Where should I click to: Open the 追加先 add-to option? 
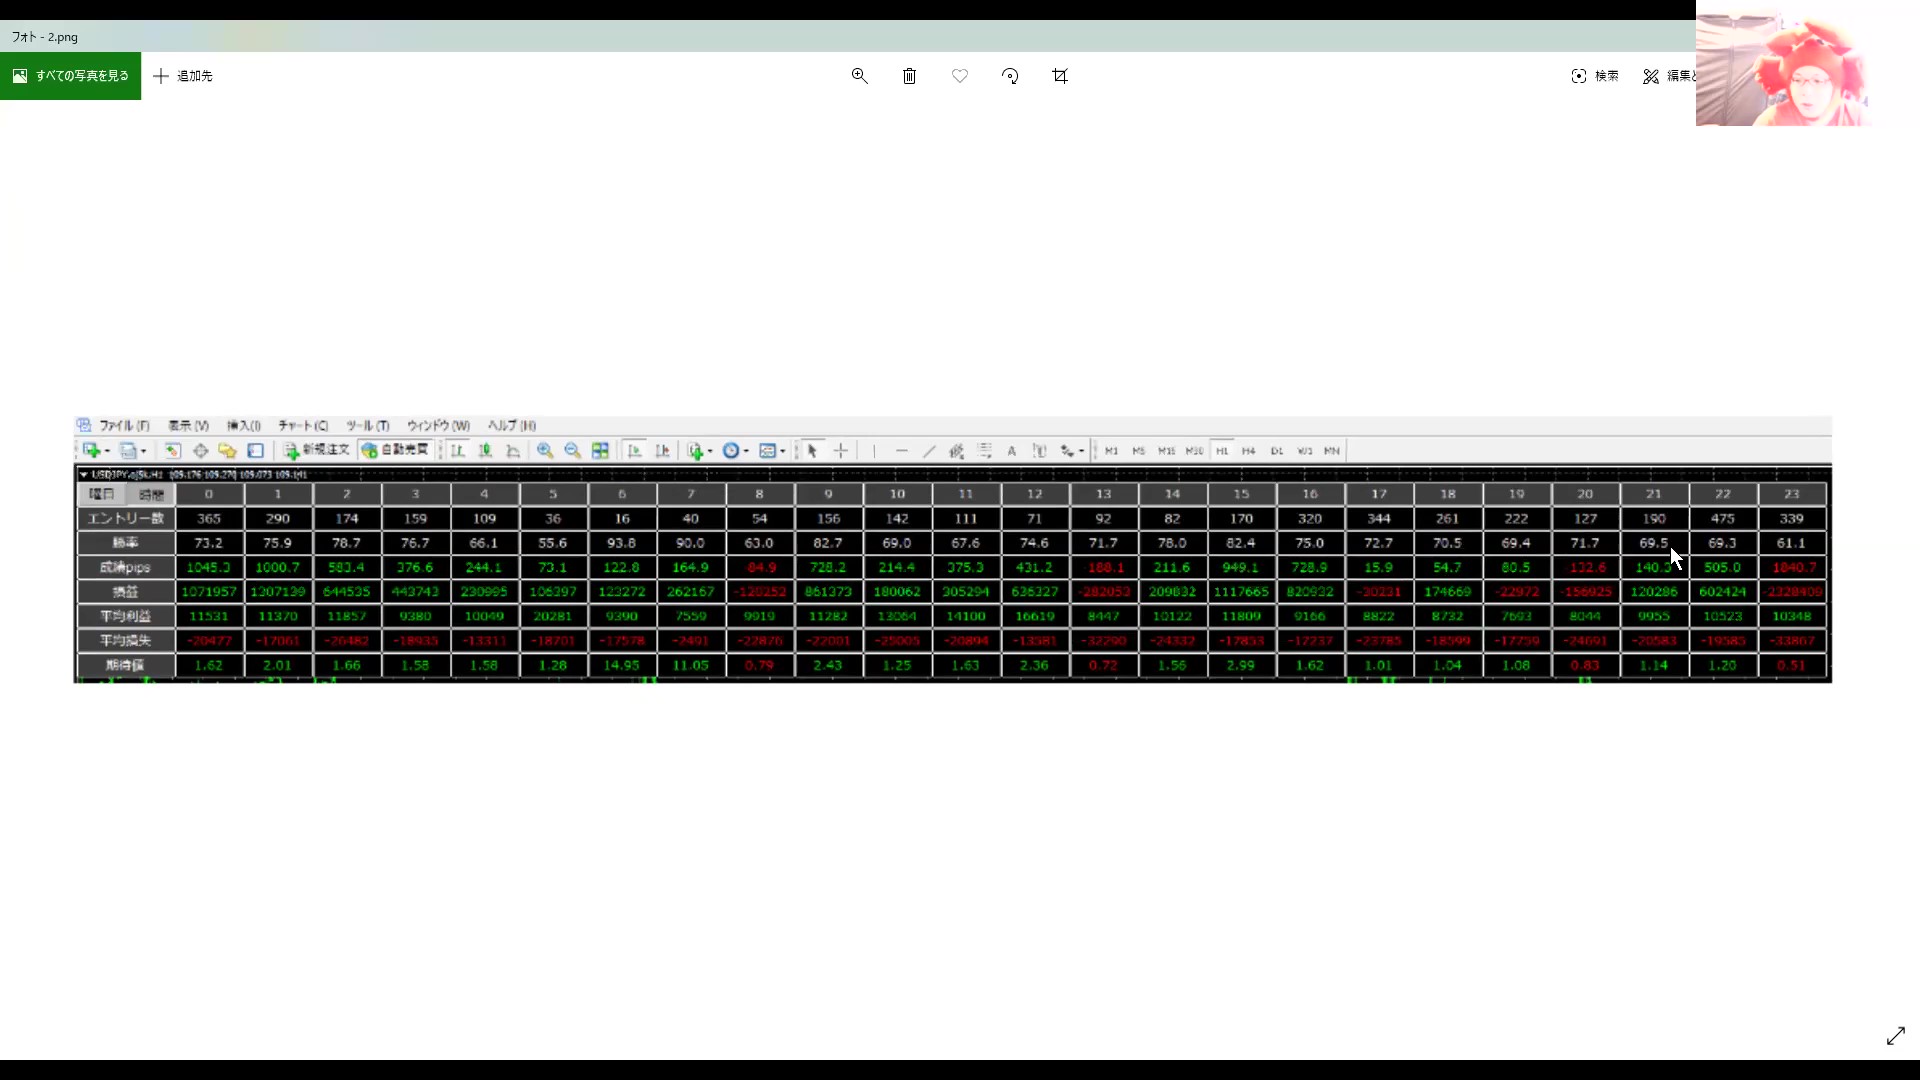tap(183, 76)
